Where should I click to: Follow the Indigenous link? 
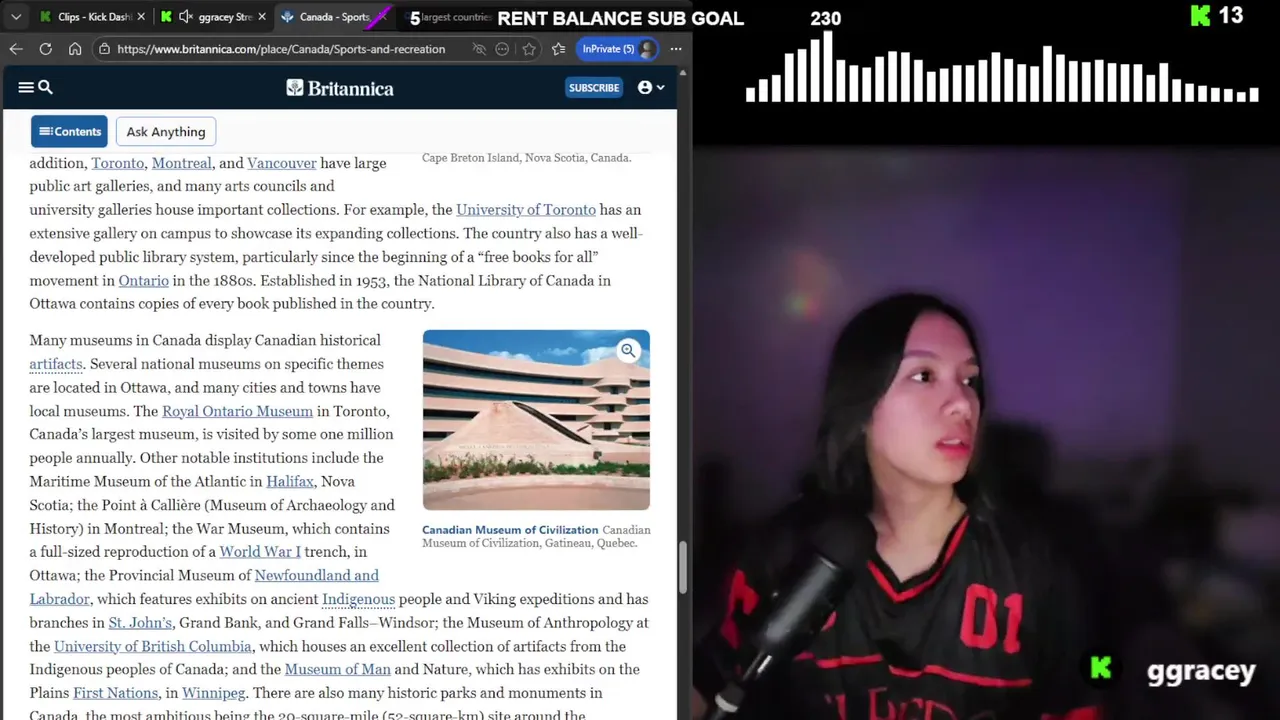point(359,599)
